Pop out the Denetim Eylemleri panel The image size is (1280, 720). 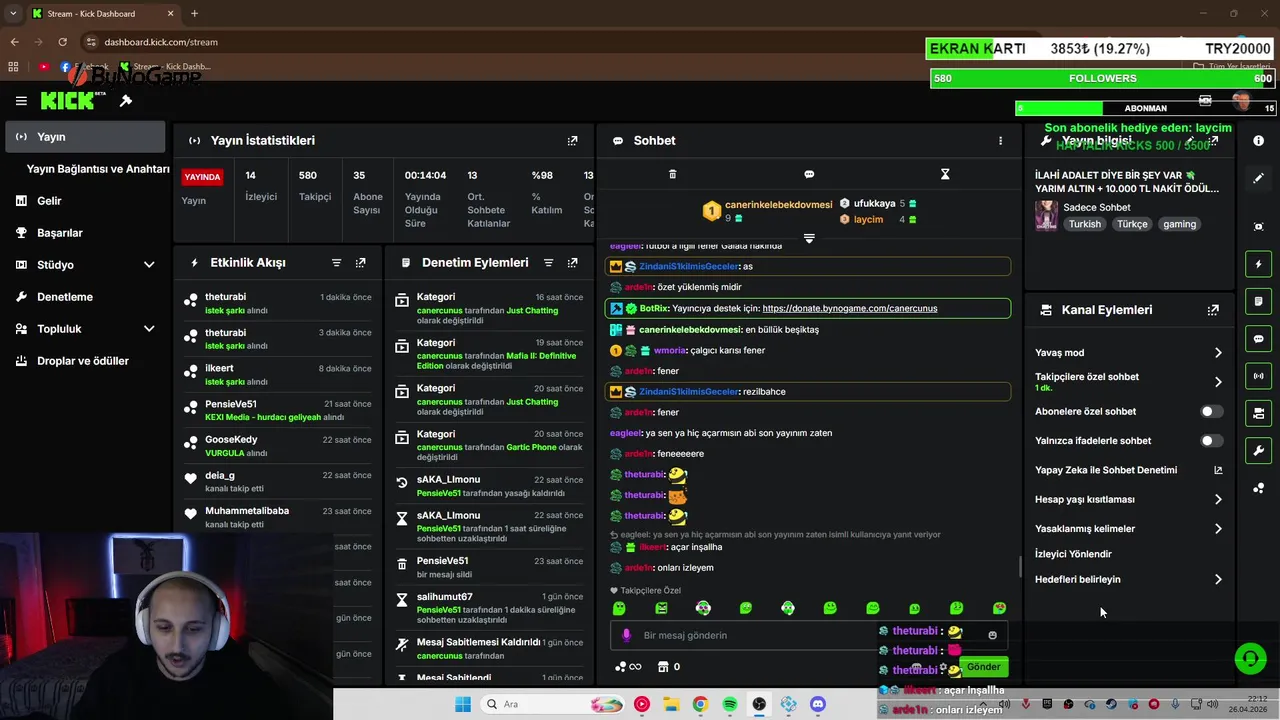572,263
